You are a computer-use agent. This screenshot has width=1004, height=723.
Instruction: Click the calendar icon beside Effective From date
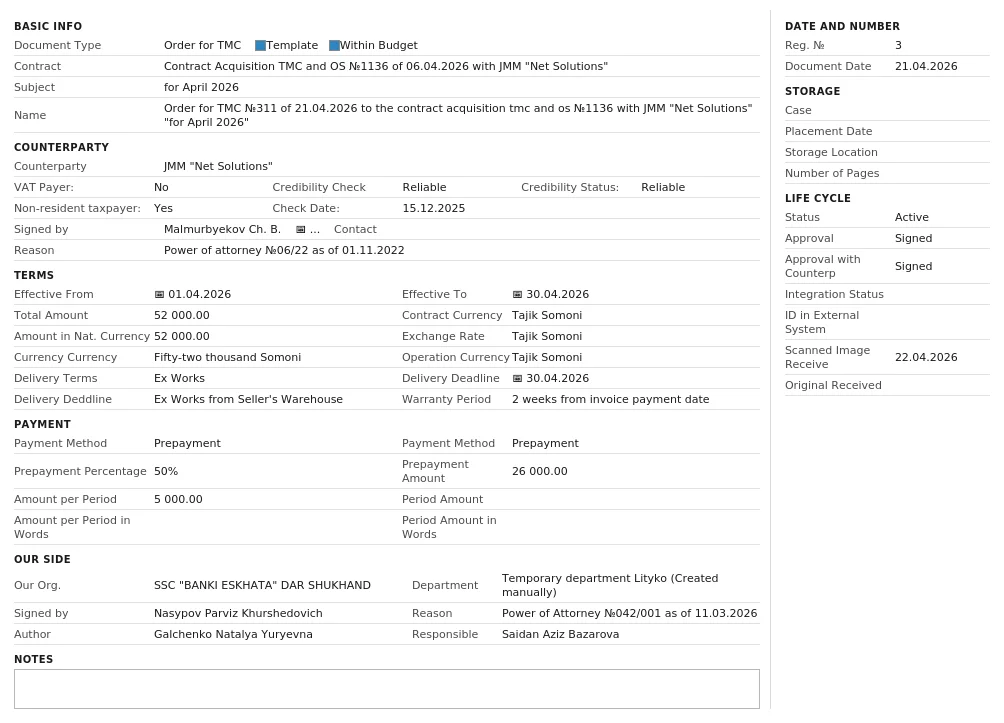[159, 295]
